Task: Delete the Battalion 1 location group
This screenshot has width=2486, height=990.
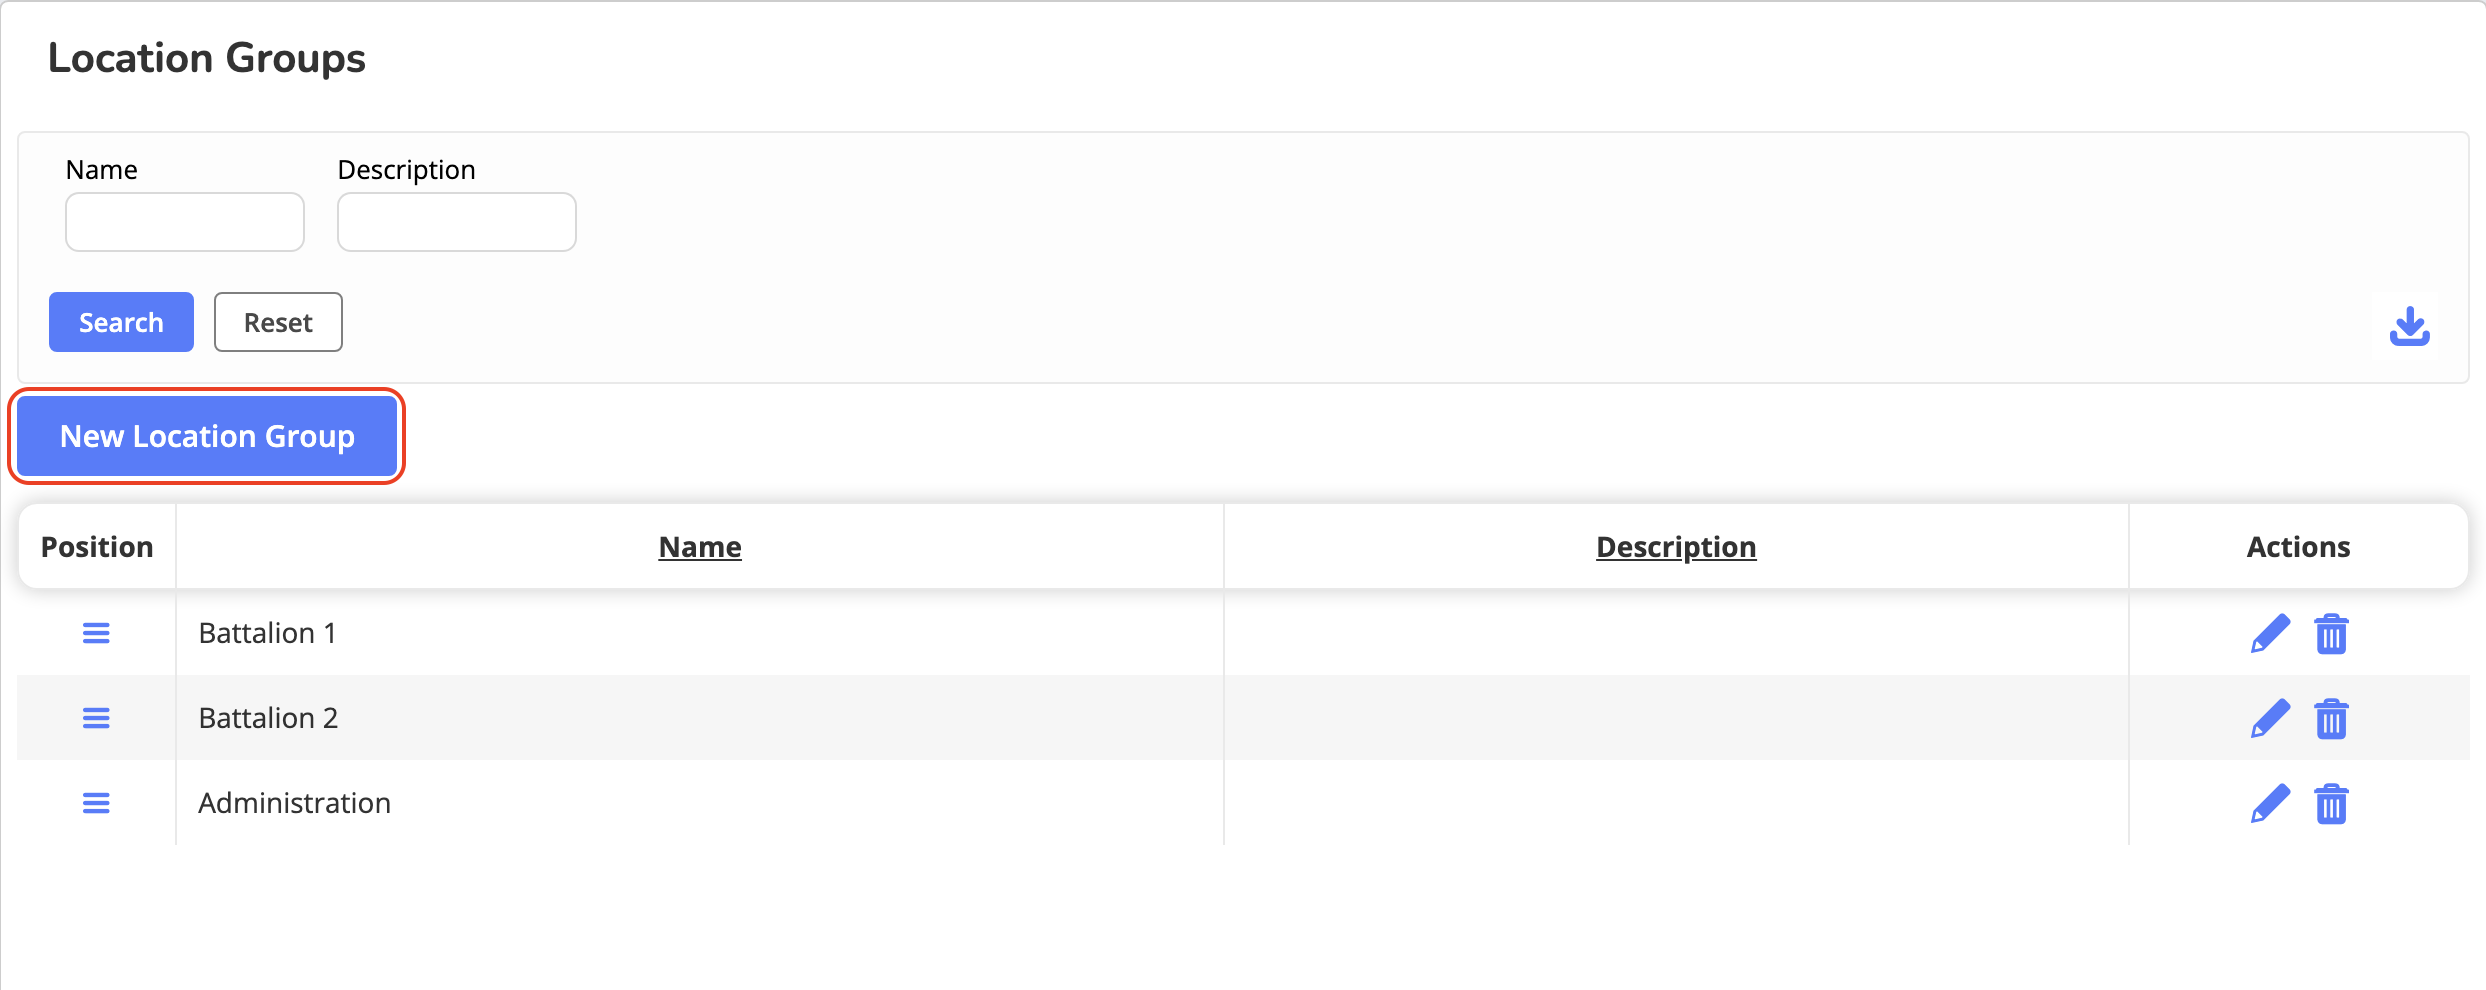Action: (2331, 634)
